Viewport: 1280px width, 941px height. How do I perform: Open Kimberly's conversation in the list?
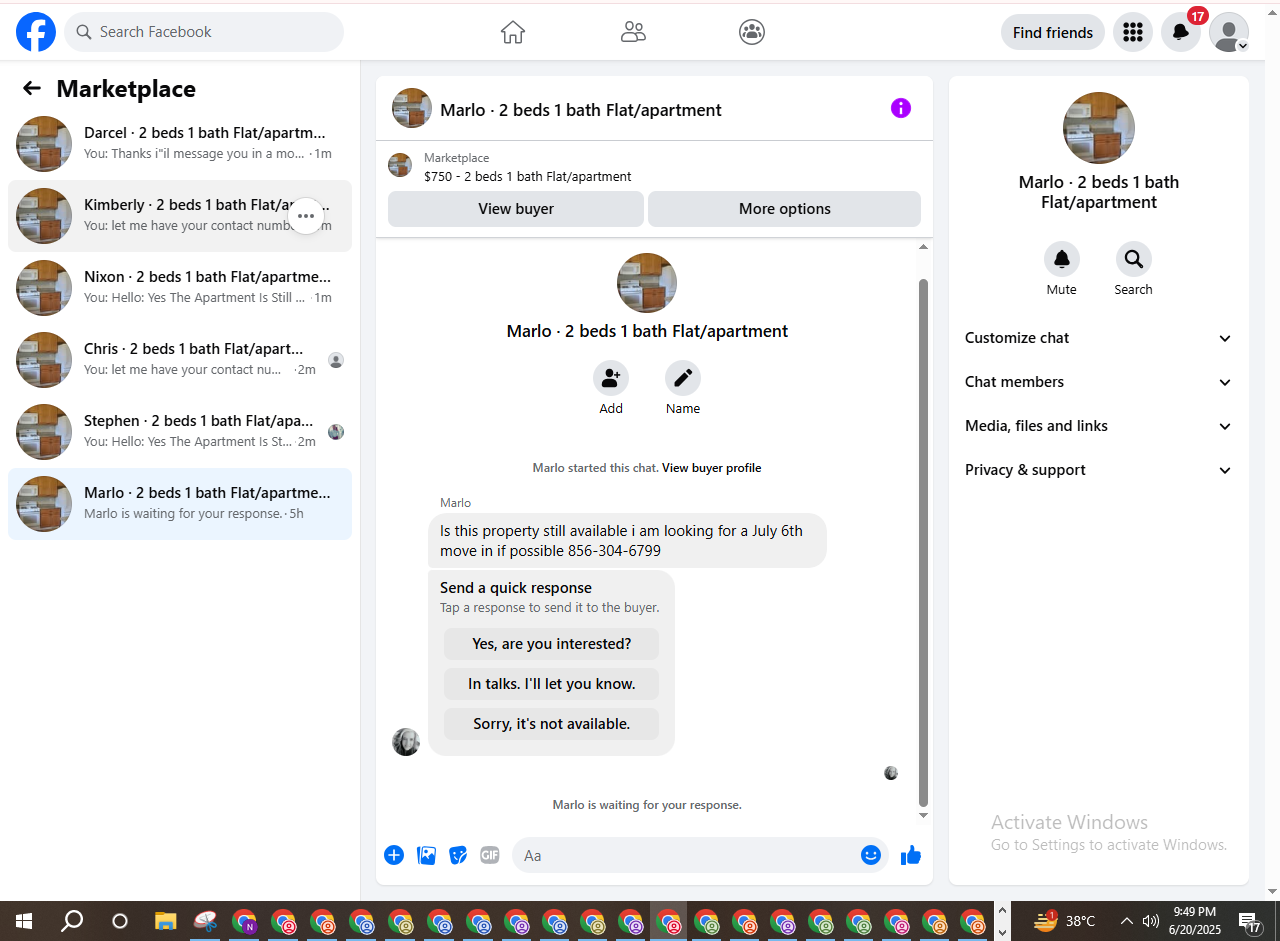coord(180,216)
